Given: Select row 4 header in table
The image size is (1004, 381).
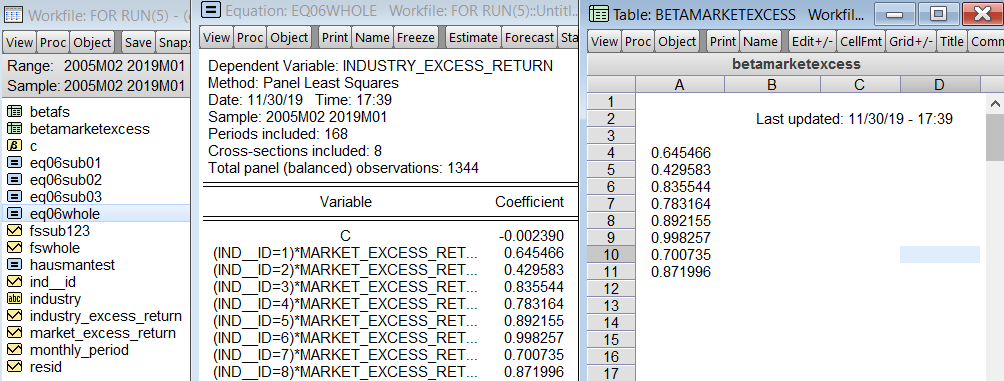Looking at the screenshot, I should click(611, 153).
